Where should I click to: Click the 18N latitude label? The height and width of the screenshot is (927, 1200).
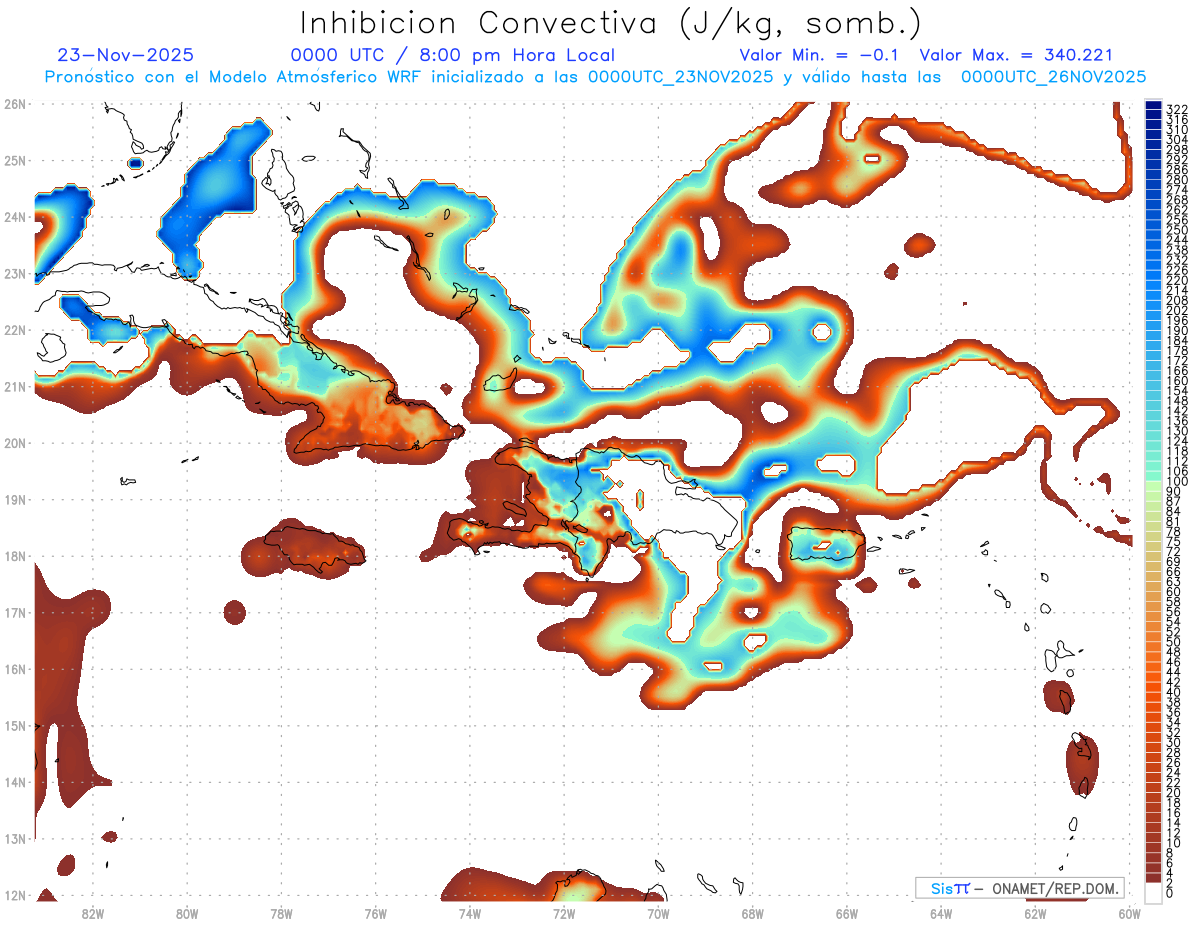[15, 556]
